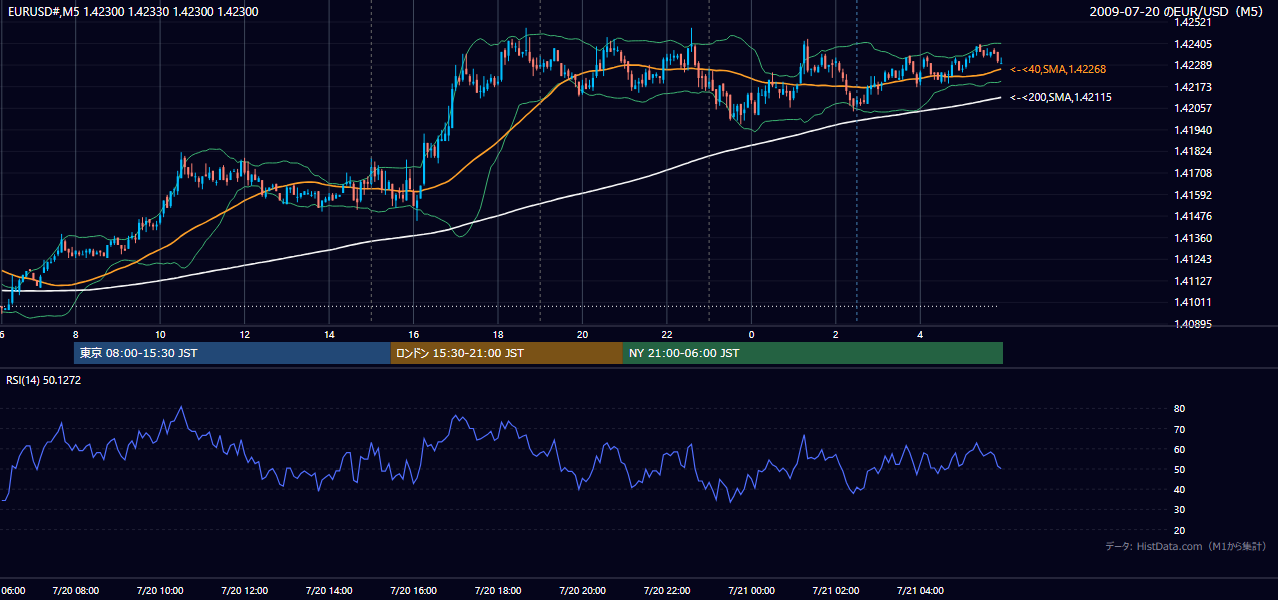Click price level 1.40895 on axis

click(1193, 324)
